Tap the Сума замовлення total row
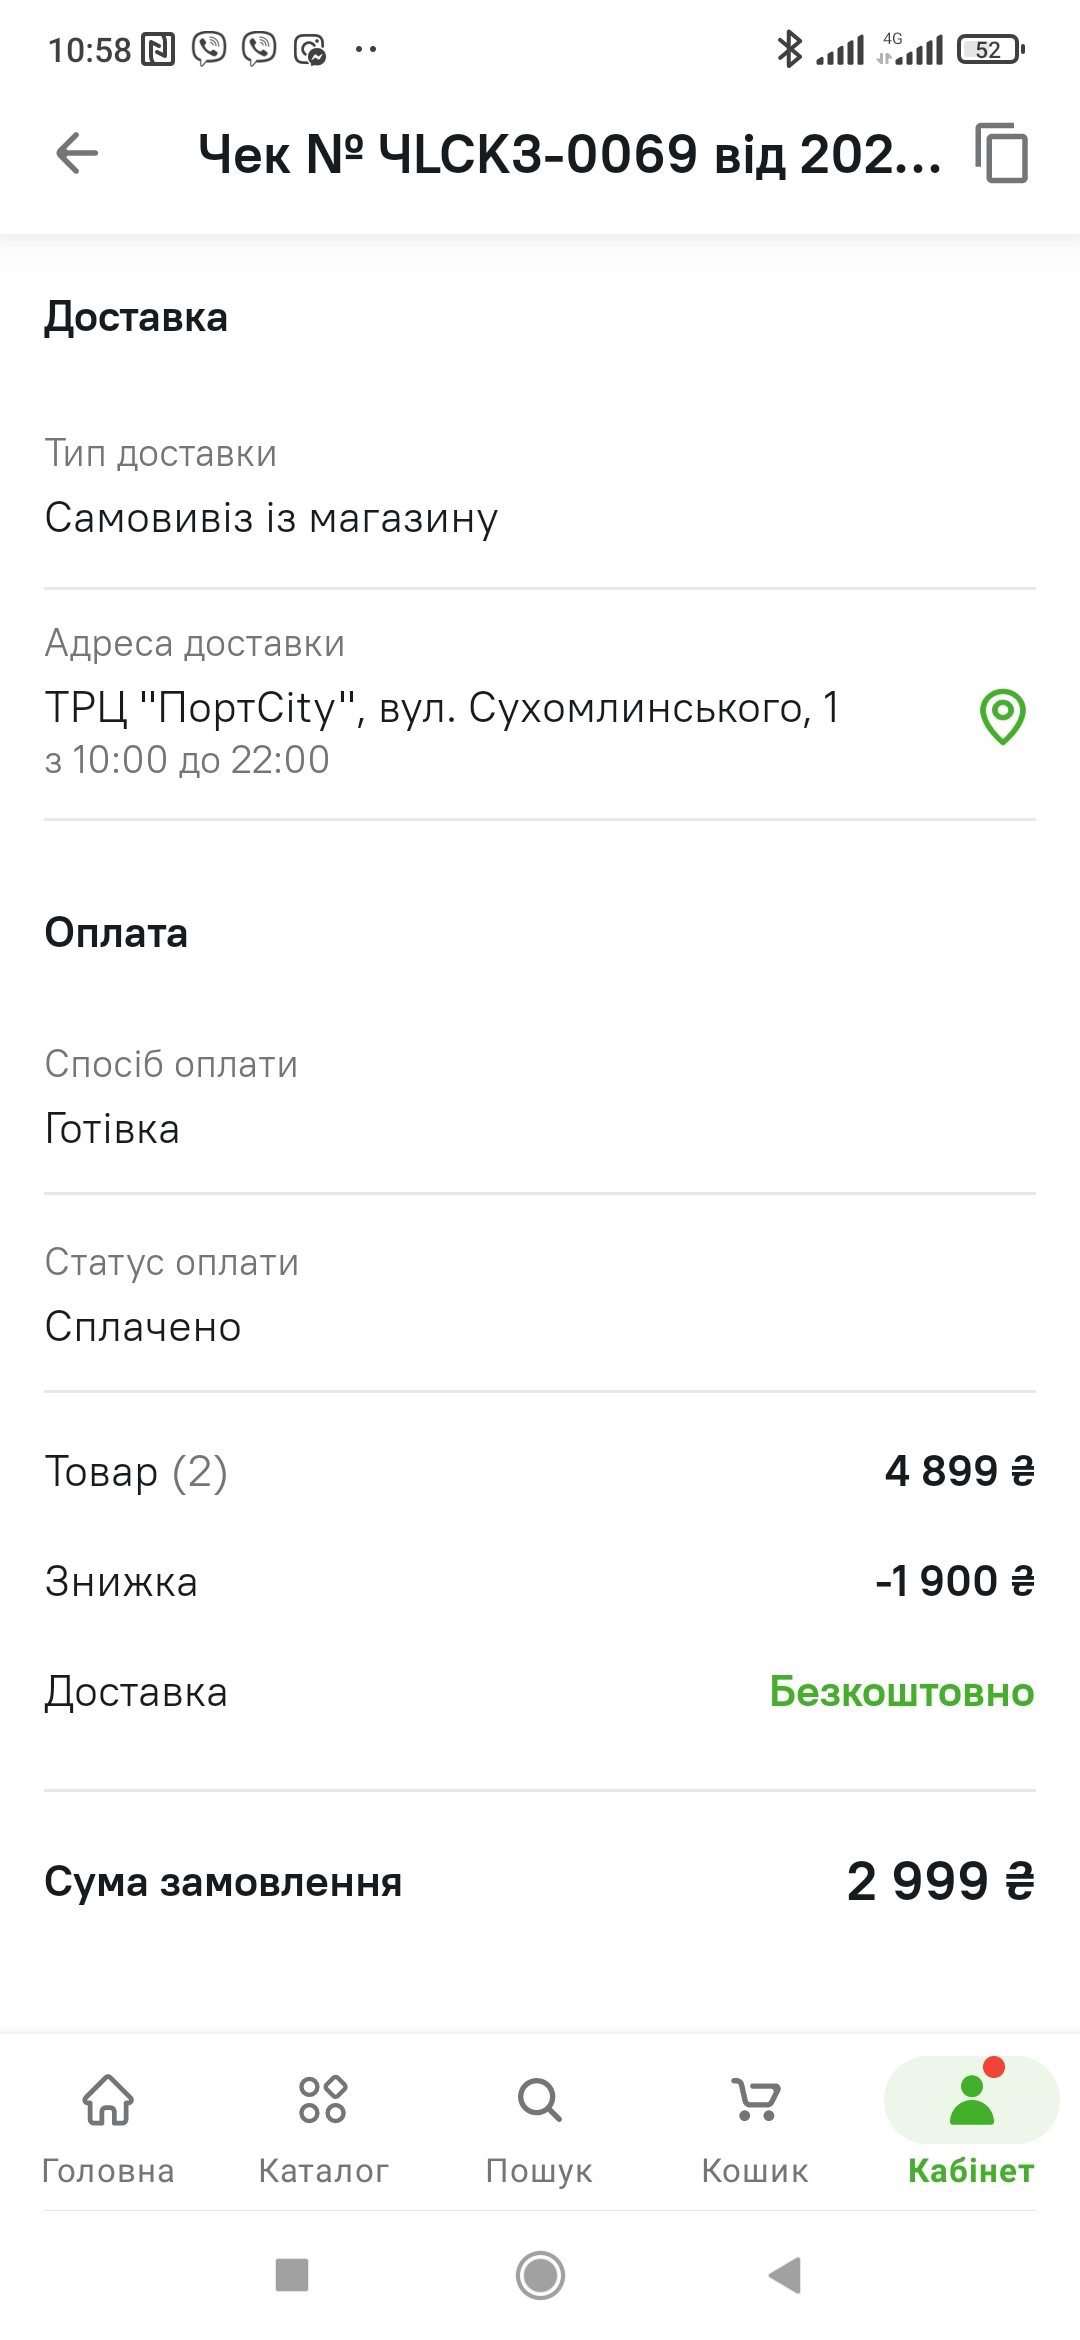The height and width of the screenshot is (2340, 1080). pyautogui.click(x=539, y=1882)
